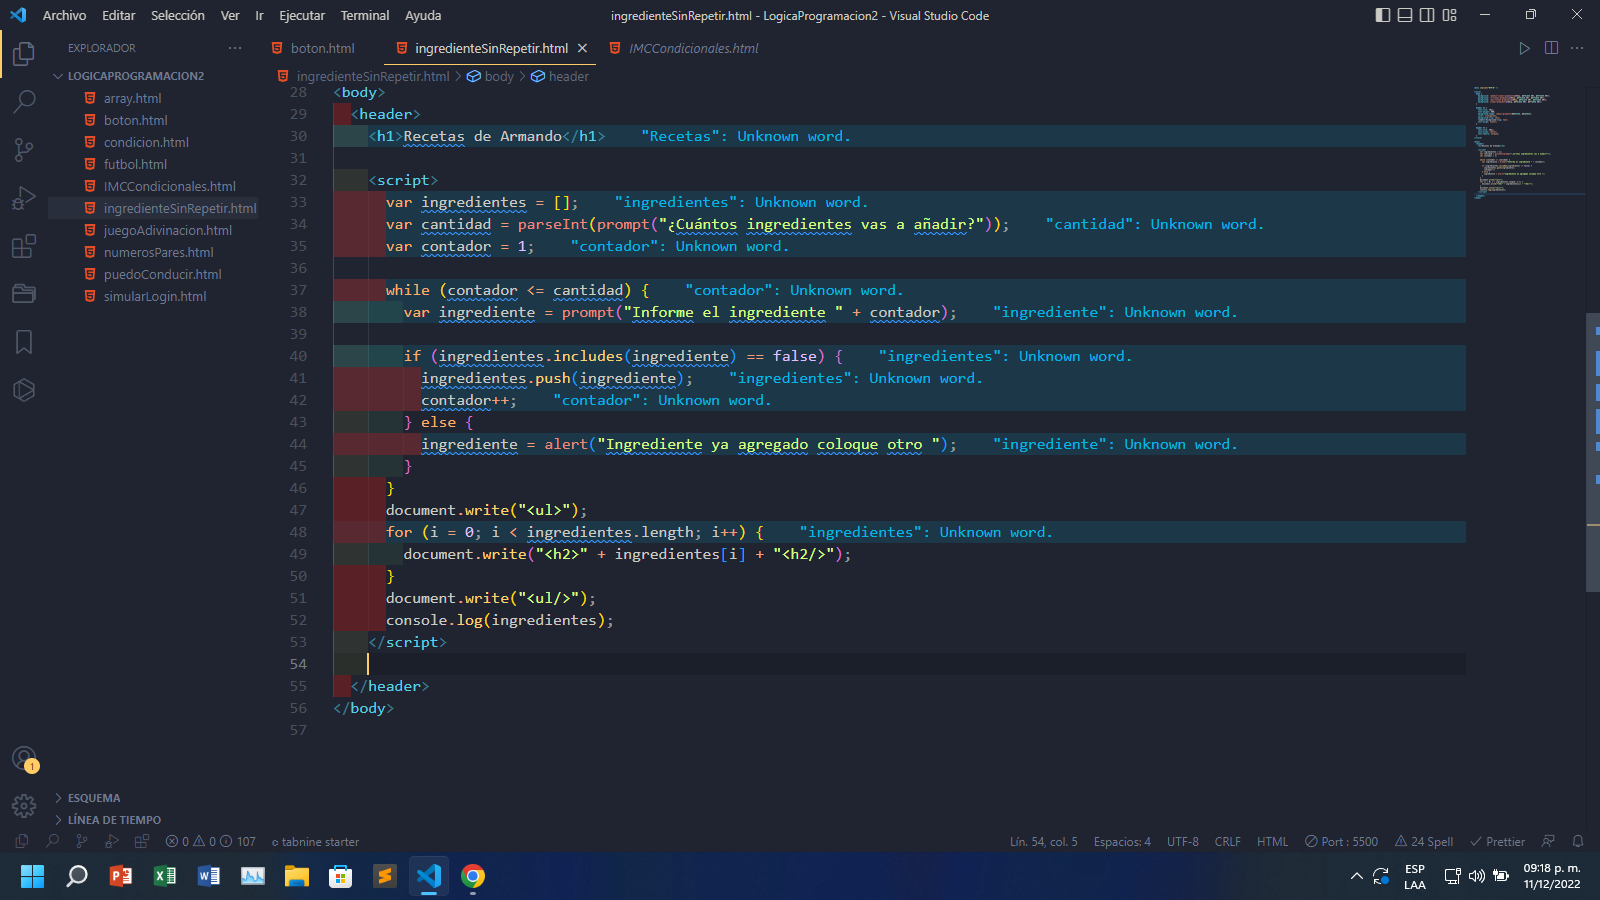
Task: Open ingredienteSinRepetir.html breadcrumb dropdown
Action: 364,76
